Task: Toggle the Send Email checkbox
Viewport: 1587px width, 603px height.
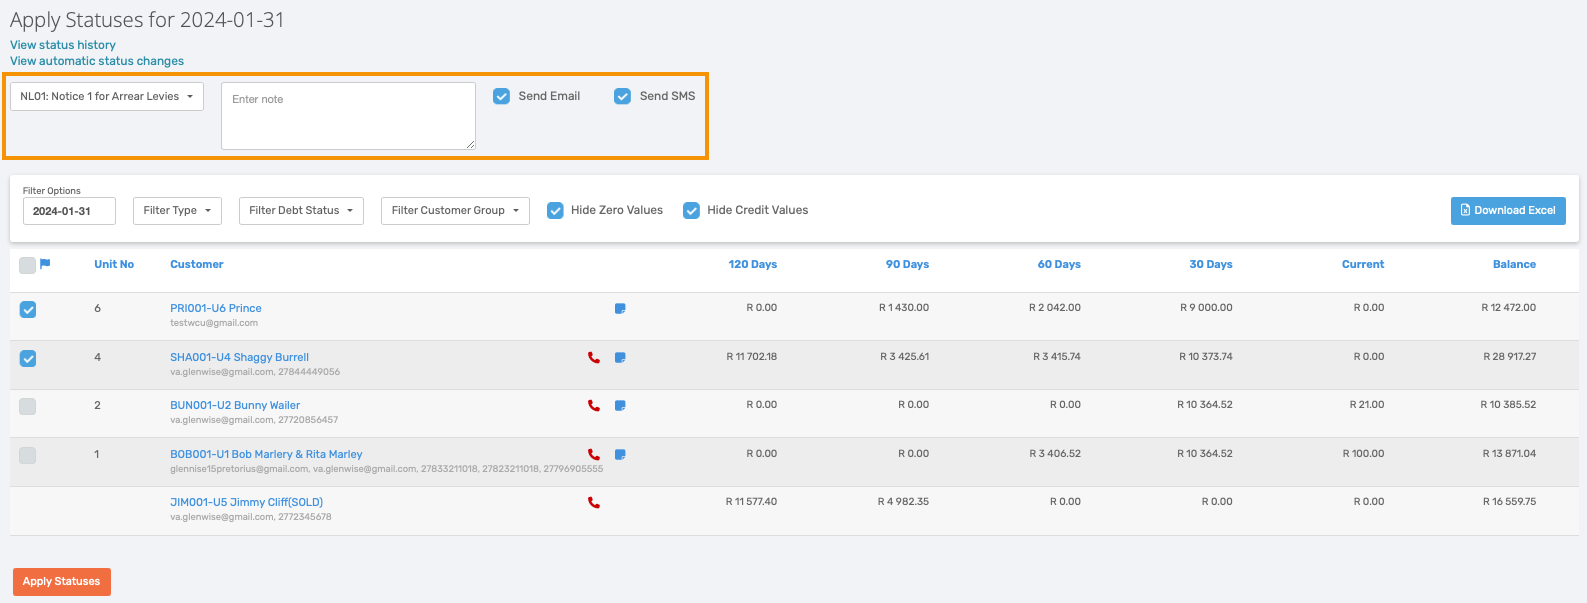Action: coord(502,96)
